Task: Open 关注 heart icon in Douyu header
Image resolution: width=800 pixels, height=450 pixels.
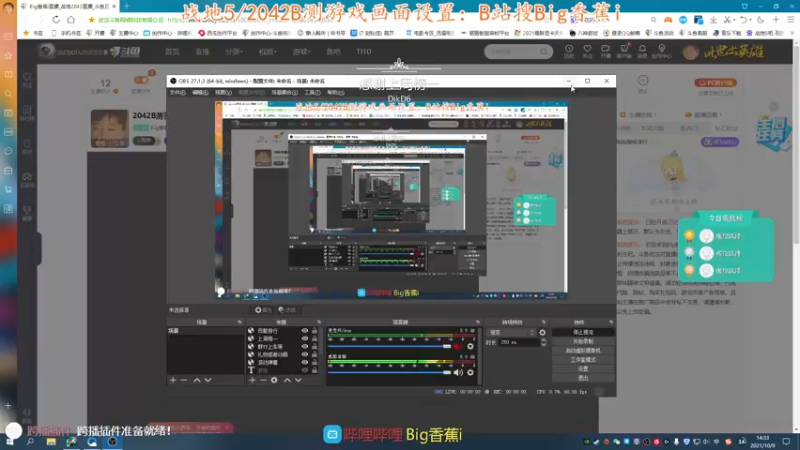Action: (x=587, y=51)
